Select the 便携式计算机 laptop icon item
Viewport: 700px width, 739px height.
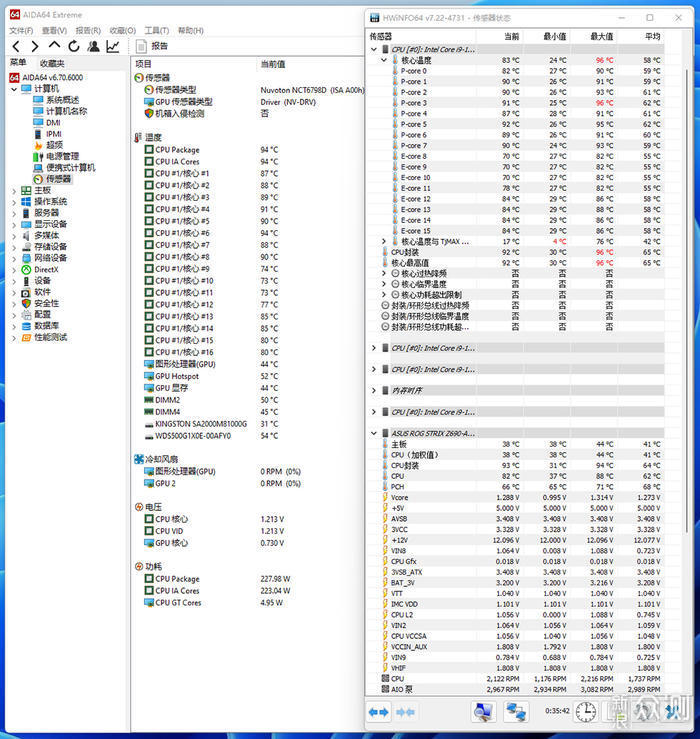38,168
